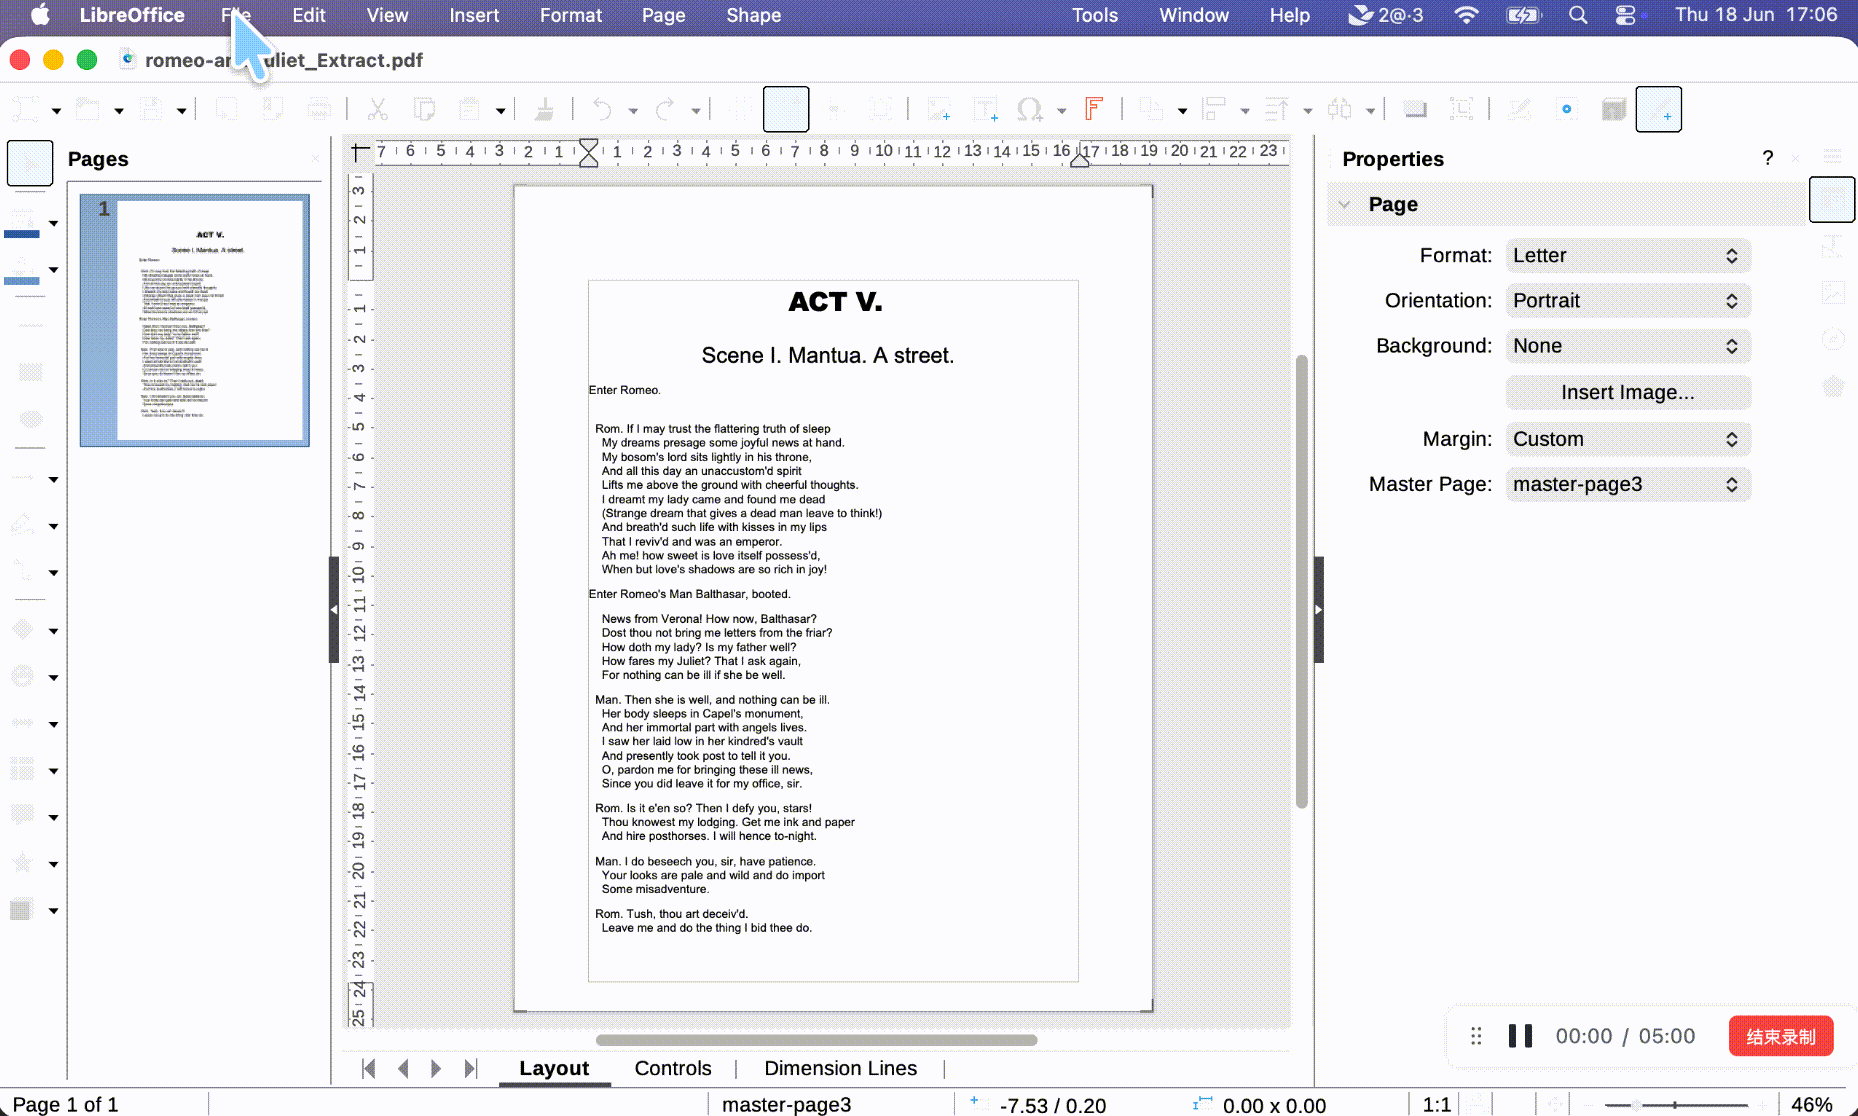Viewport: 1858px width, 1116px height.
Task: Open the Margin Custom dropdown
Action: coord(1627,439)
